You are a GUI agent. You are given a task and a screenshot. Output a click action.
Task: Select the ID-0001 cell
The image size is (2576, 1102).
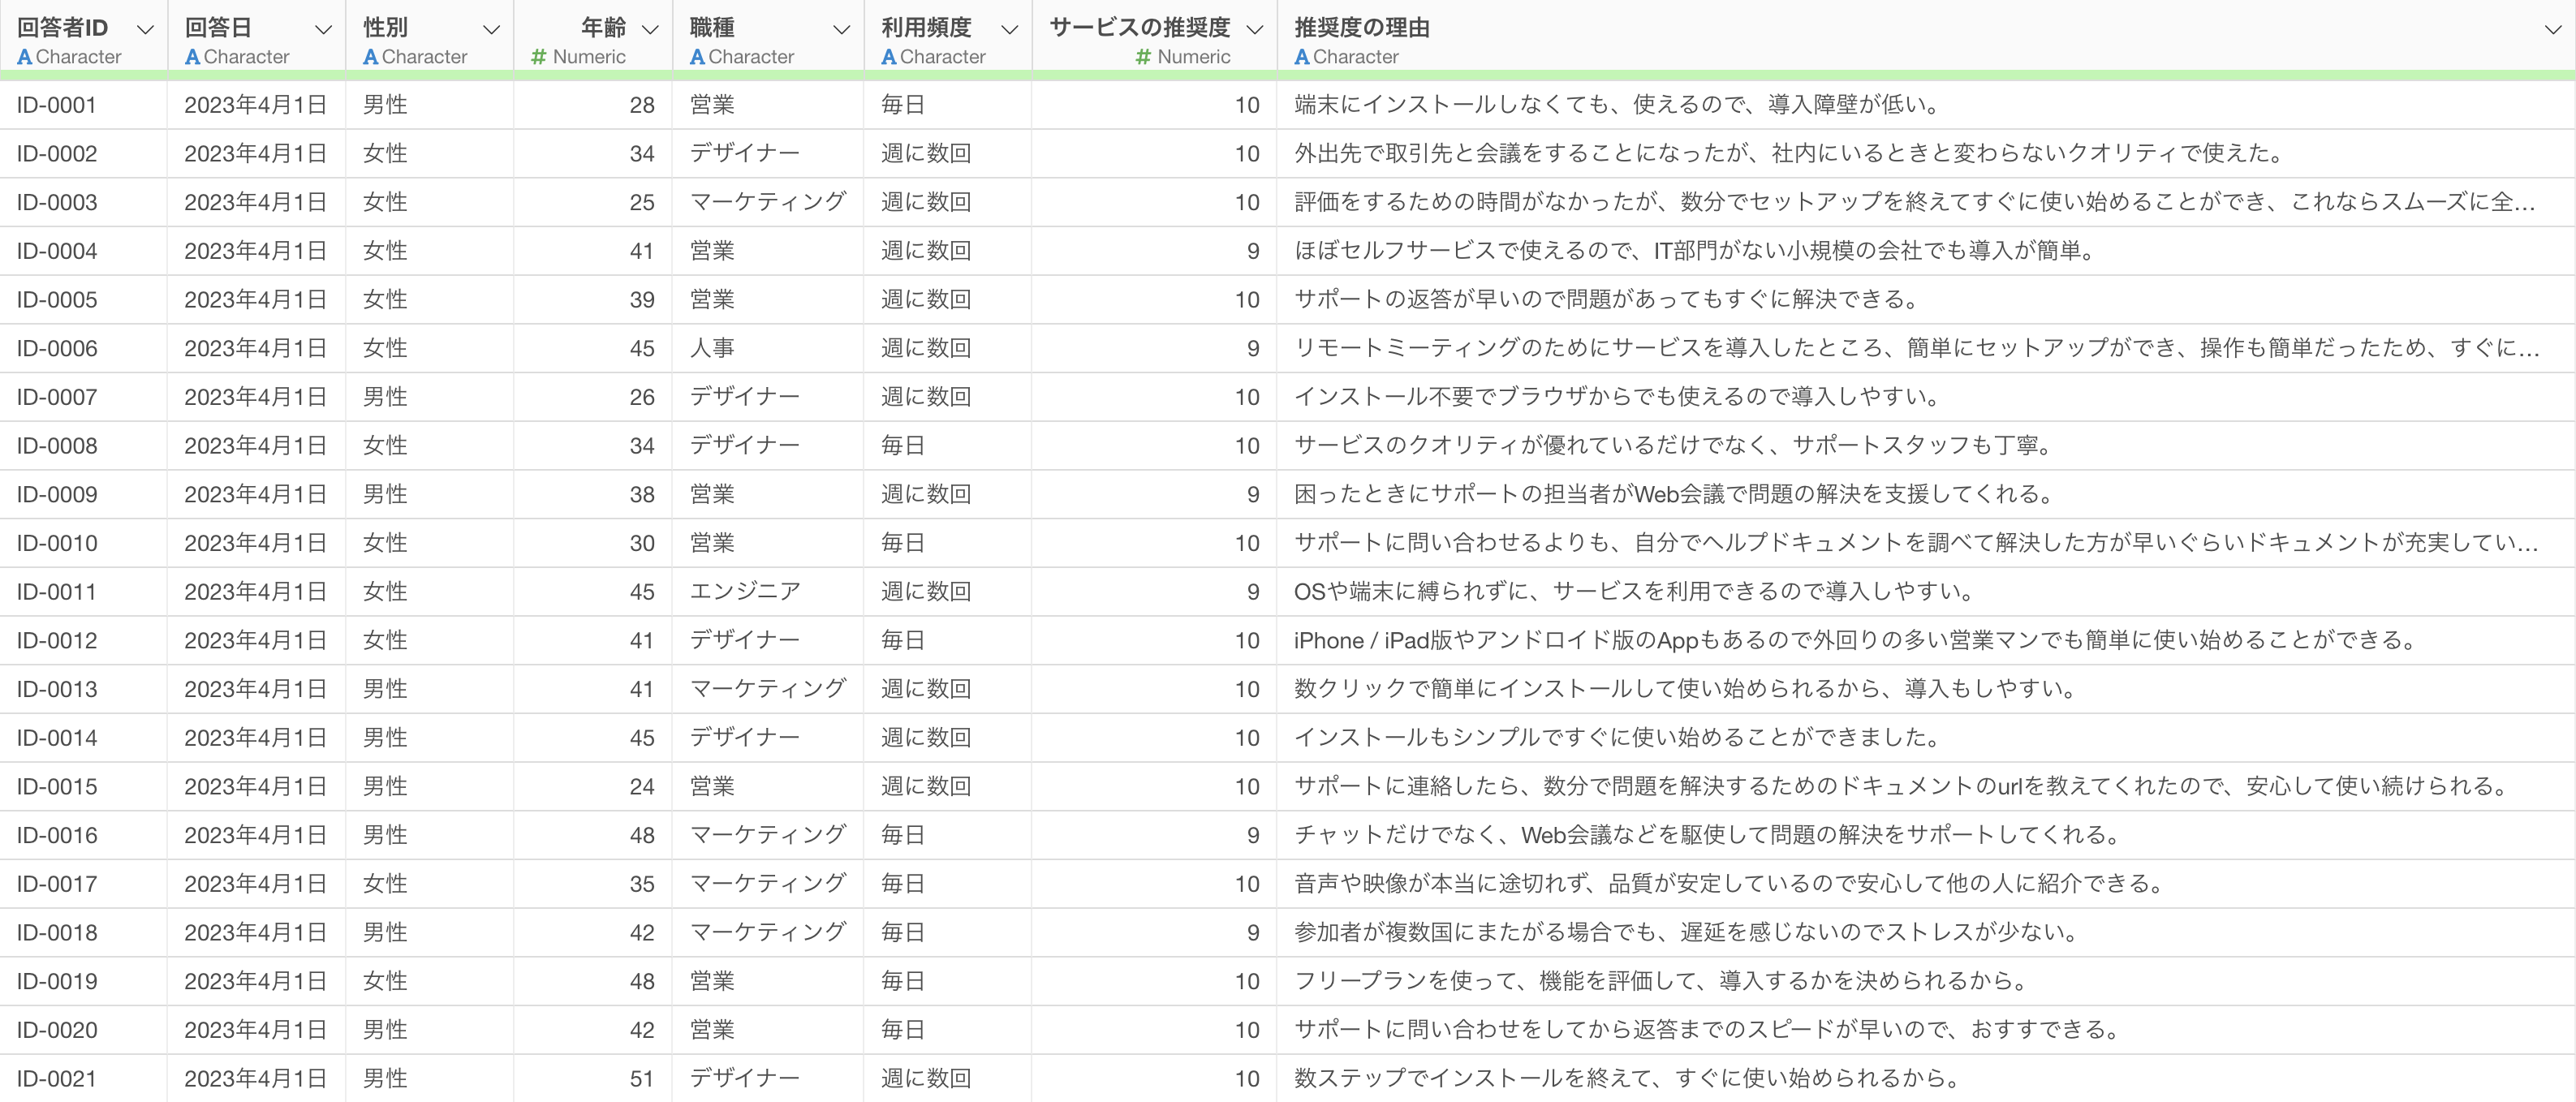[57, 105]
